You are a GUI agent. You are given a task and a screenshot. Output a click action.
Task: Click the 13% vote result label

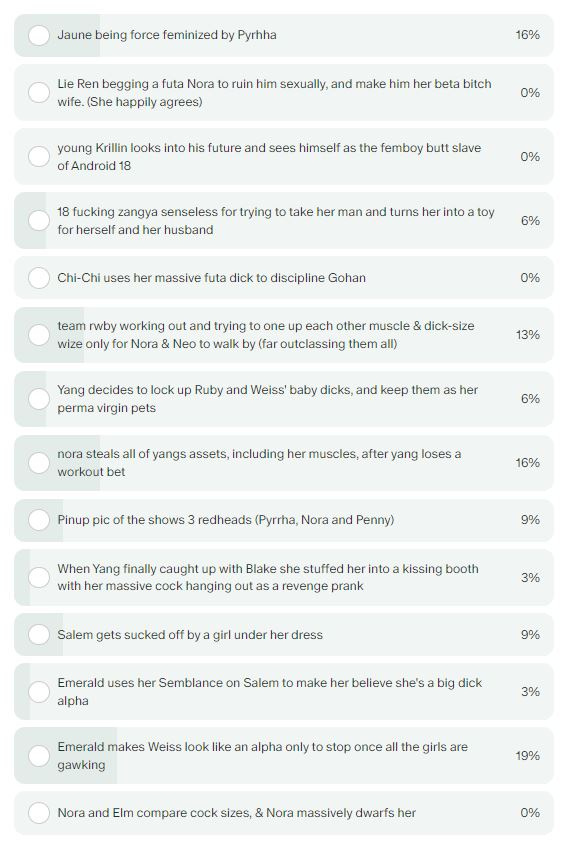(527, 335)
